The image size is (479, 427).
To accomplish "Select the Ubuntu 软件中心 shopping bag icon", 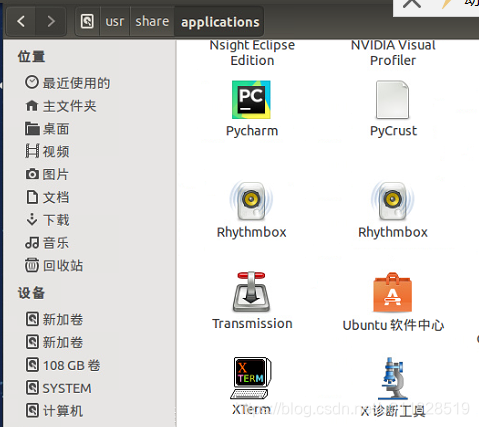I will 393,292.
